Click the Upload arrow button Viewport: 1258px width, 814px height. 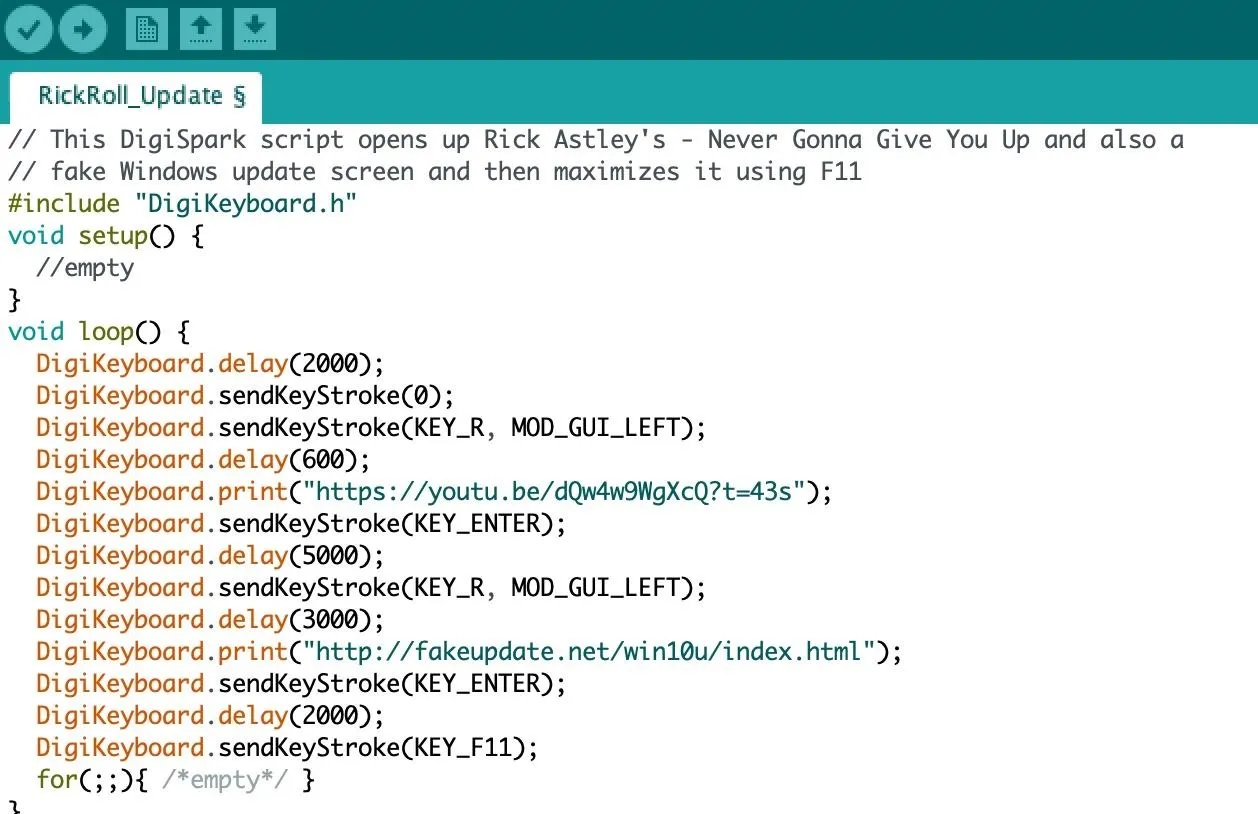click(83, 29)
